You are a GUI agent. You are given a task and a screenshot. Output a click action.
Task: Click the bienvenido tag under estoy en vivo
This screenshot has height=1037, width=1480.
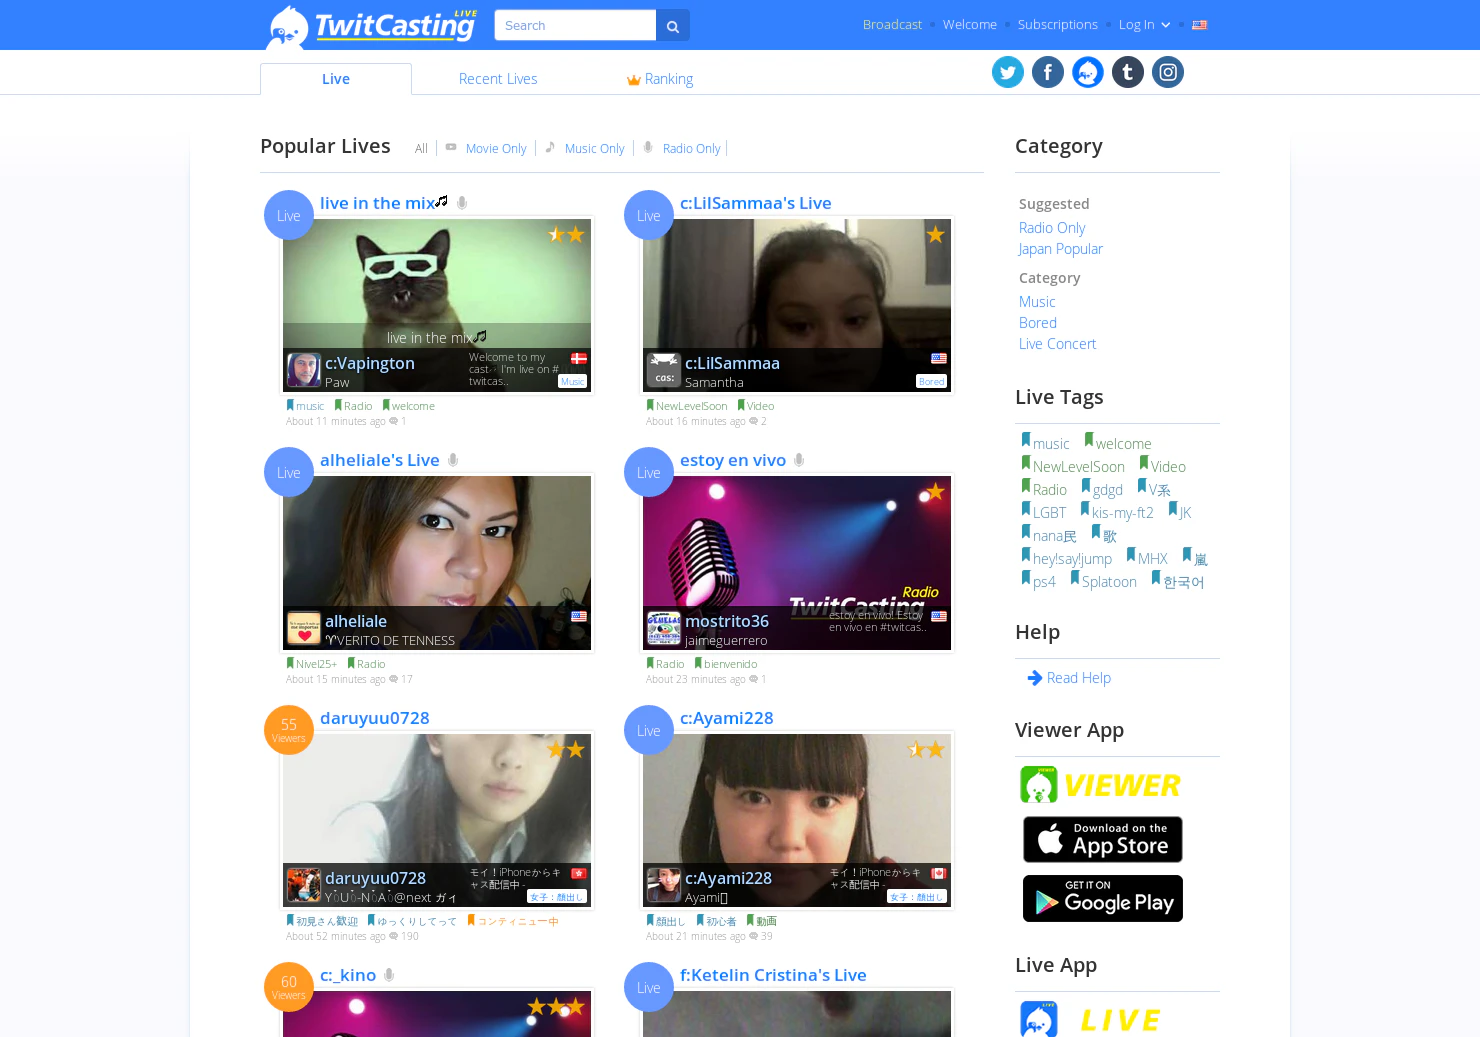(730, 664)
